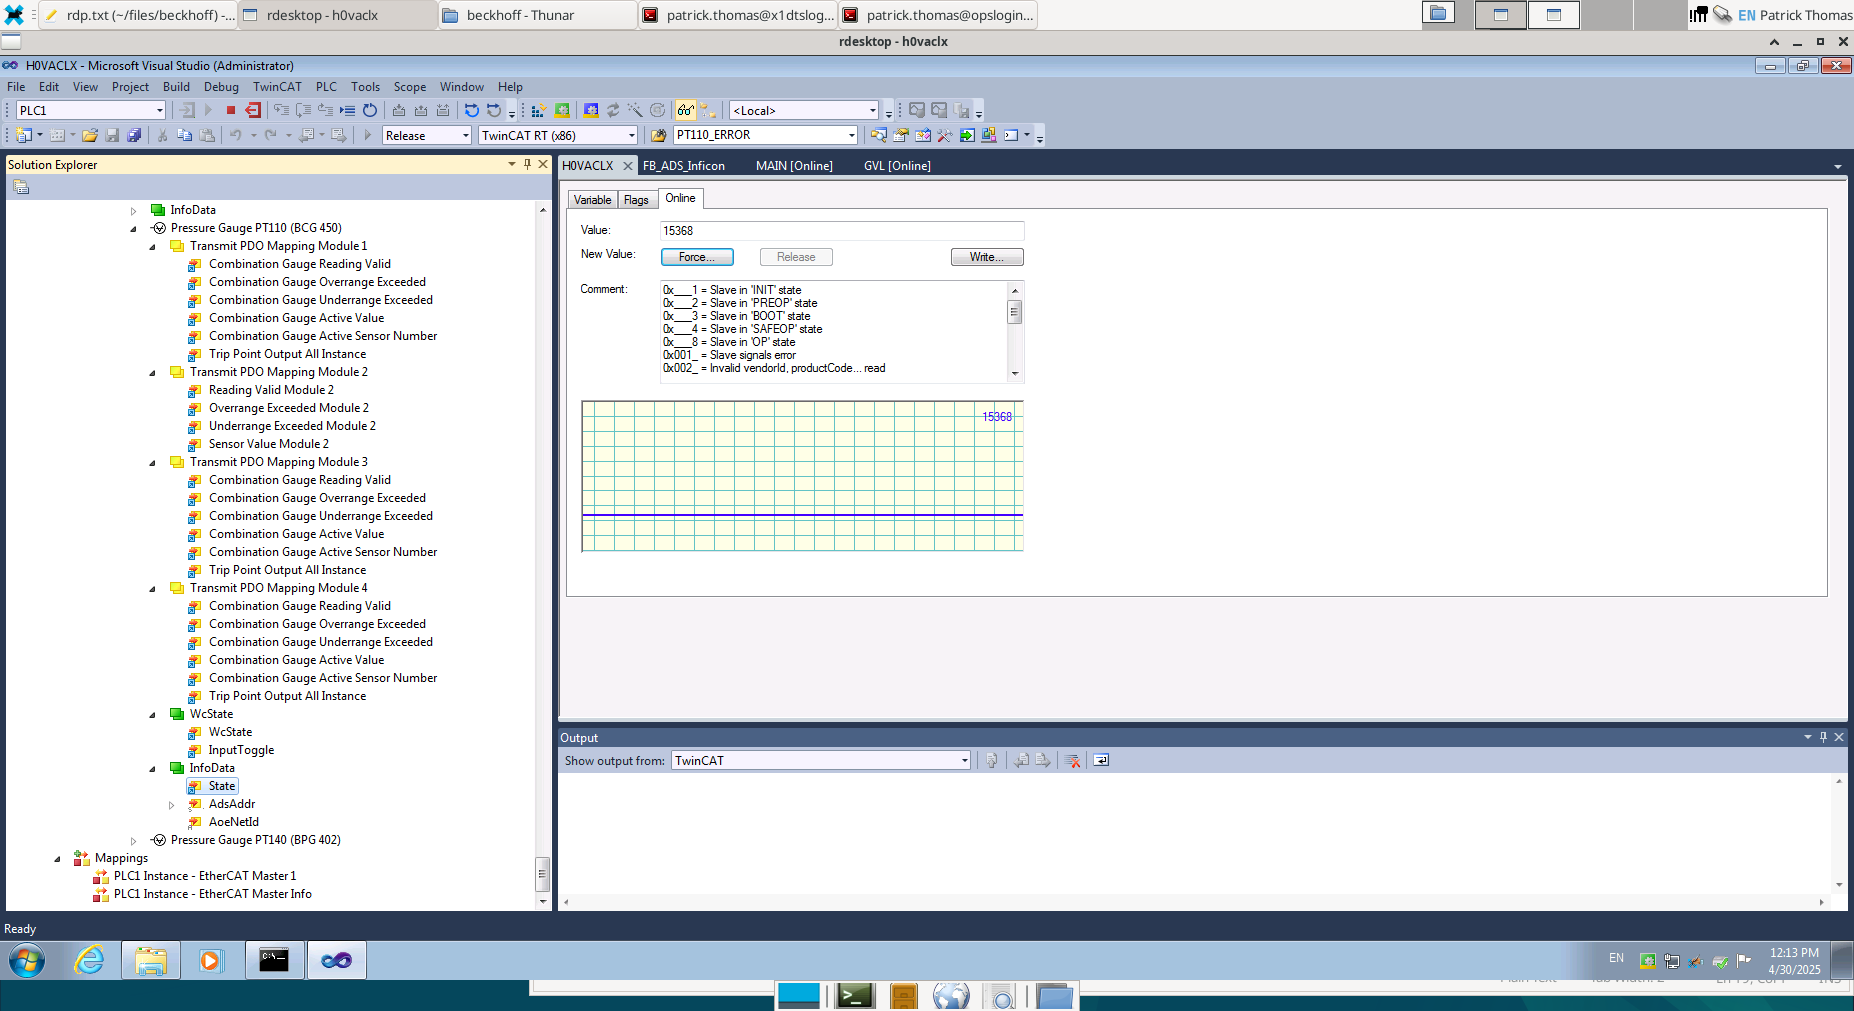Select the Variable tab
Image resolution: width=1854 pixels, height=1011 pixels.
(592, 200)
